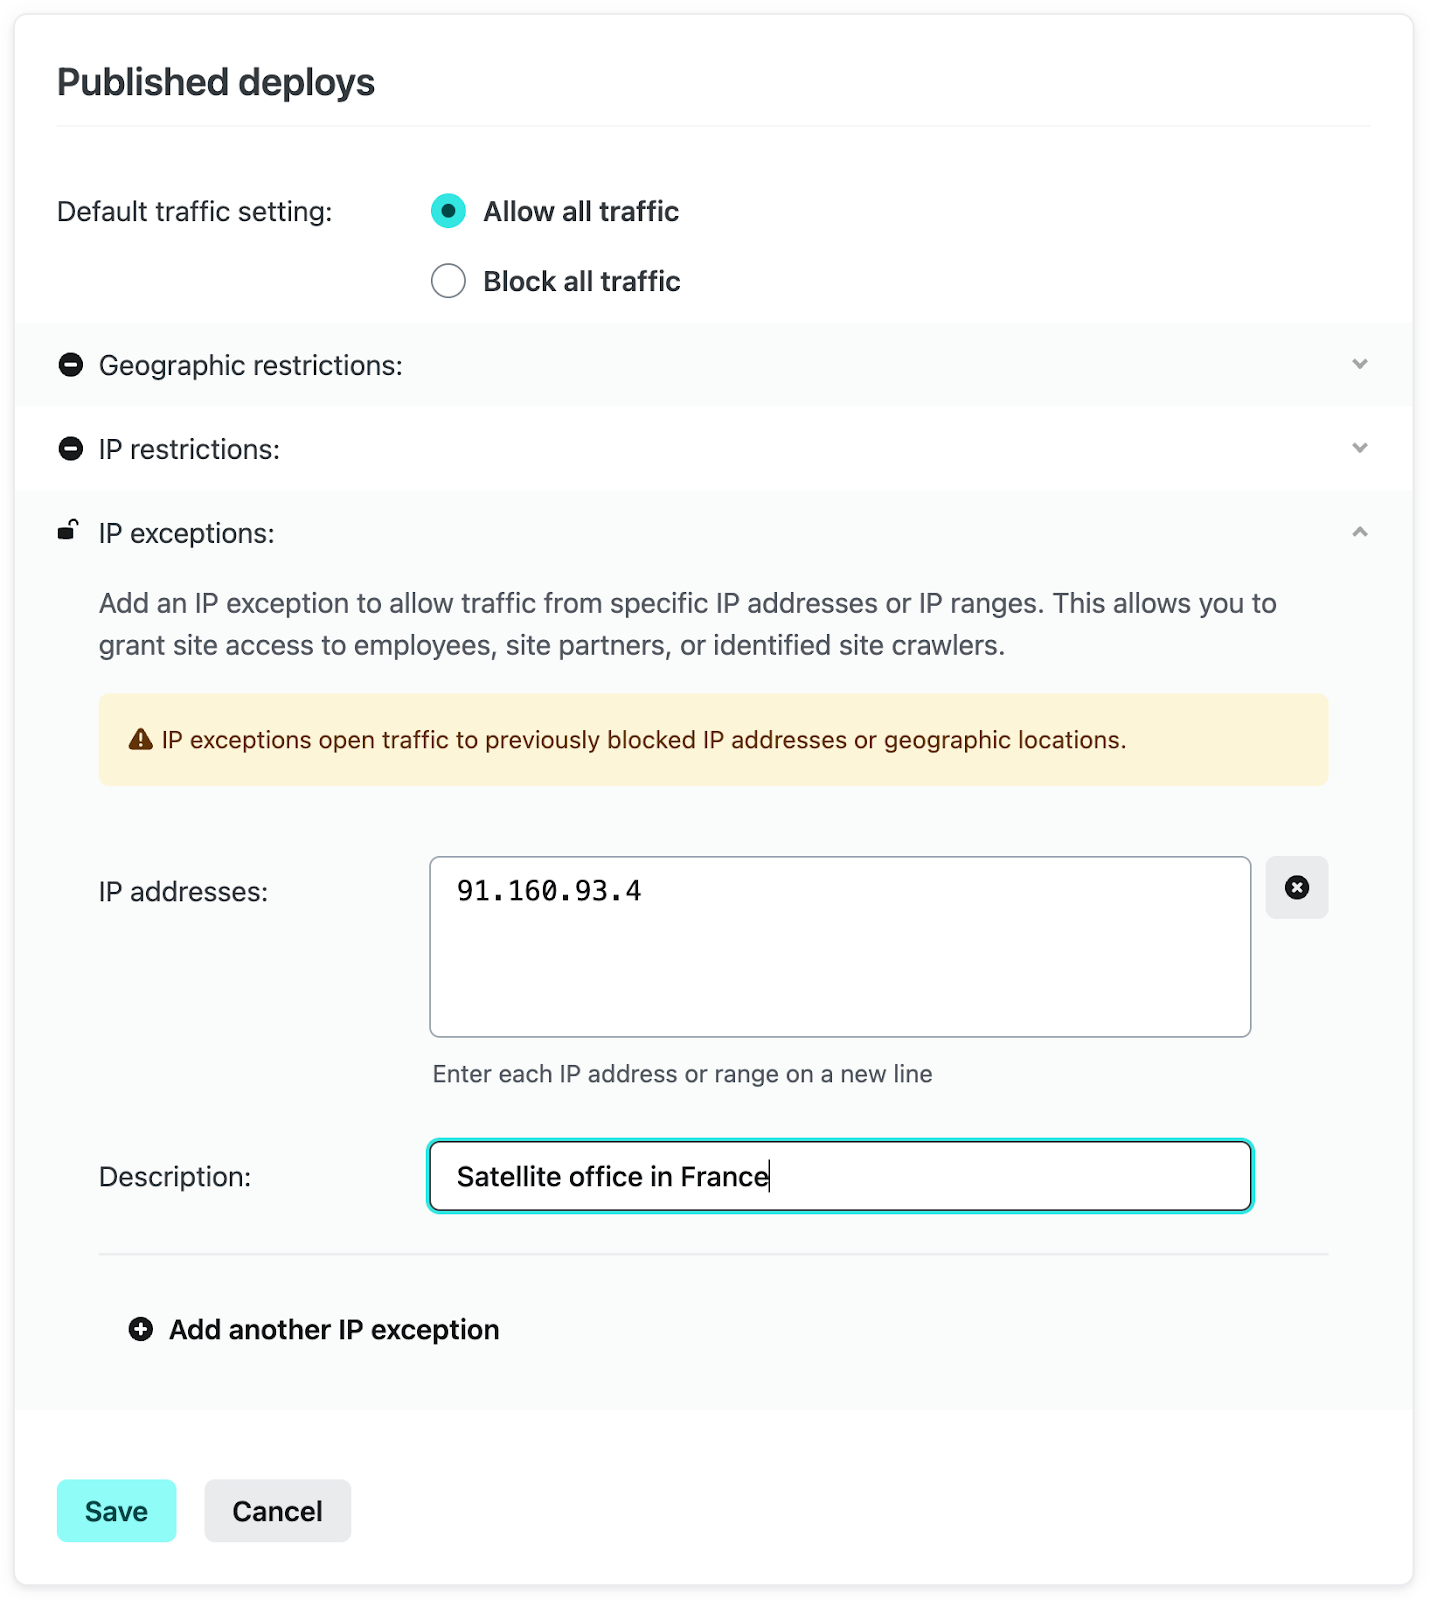Collapse IP exceptions chevron

(1359, 532)
